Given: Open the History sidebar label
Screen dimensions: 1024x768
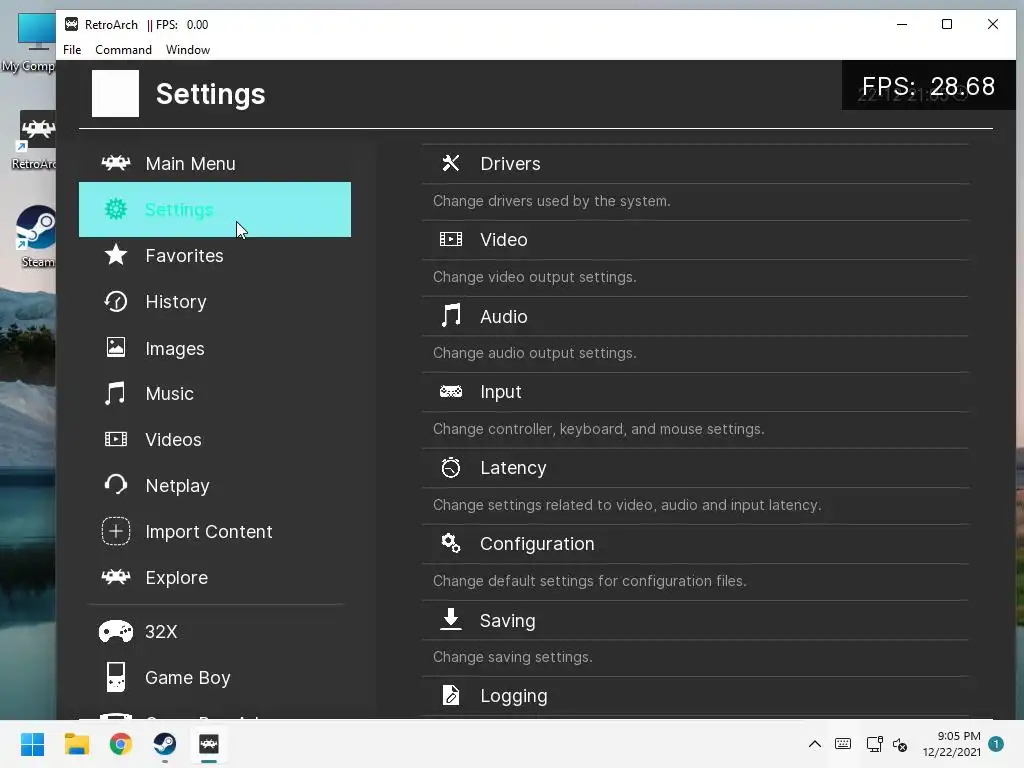Looking at the screenshot, I should click(176, 302).
